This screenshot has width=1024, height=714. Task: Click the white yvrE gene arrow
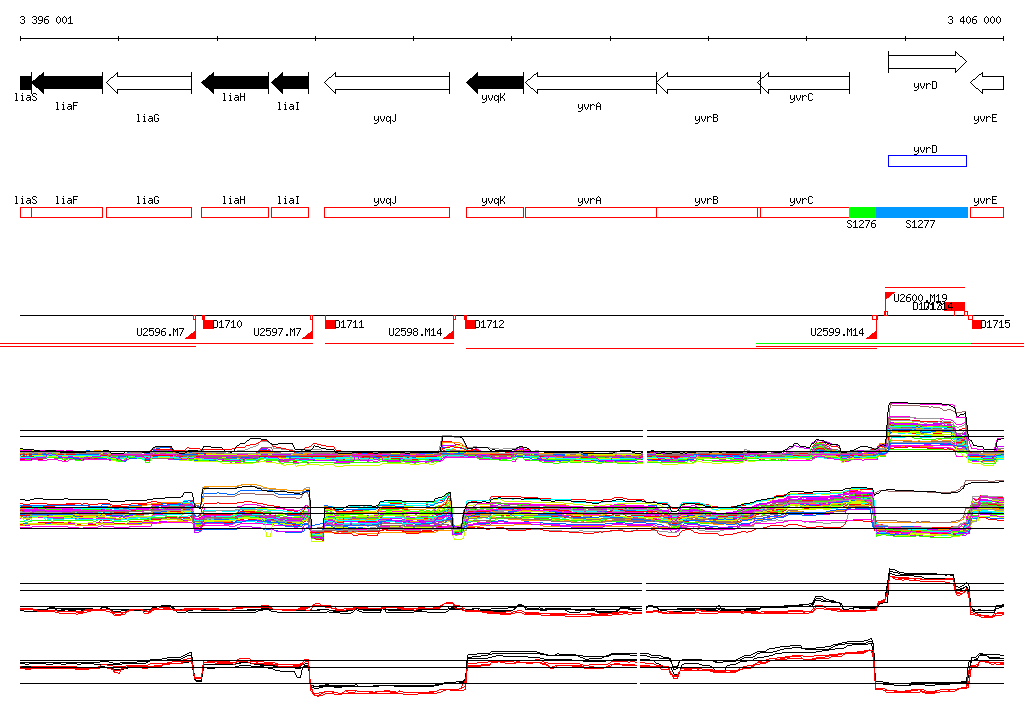pyautogui.click(x=987, y=83)
